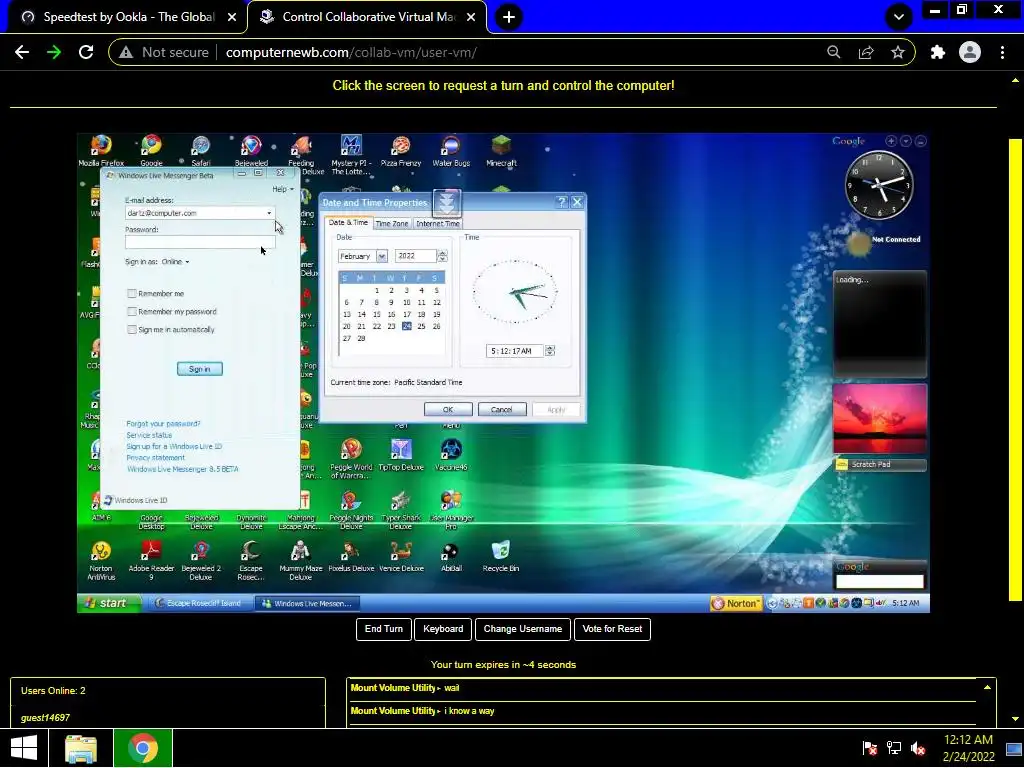Open the Help menu dropdown in Messenger

pos(283,189)
